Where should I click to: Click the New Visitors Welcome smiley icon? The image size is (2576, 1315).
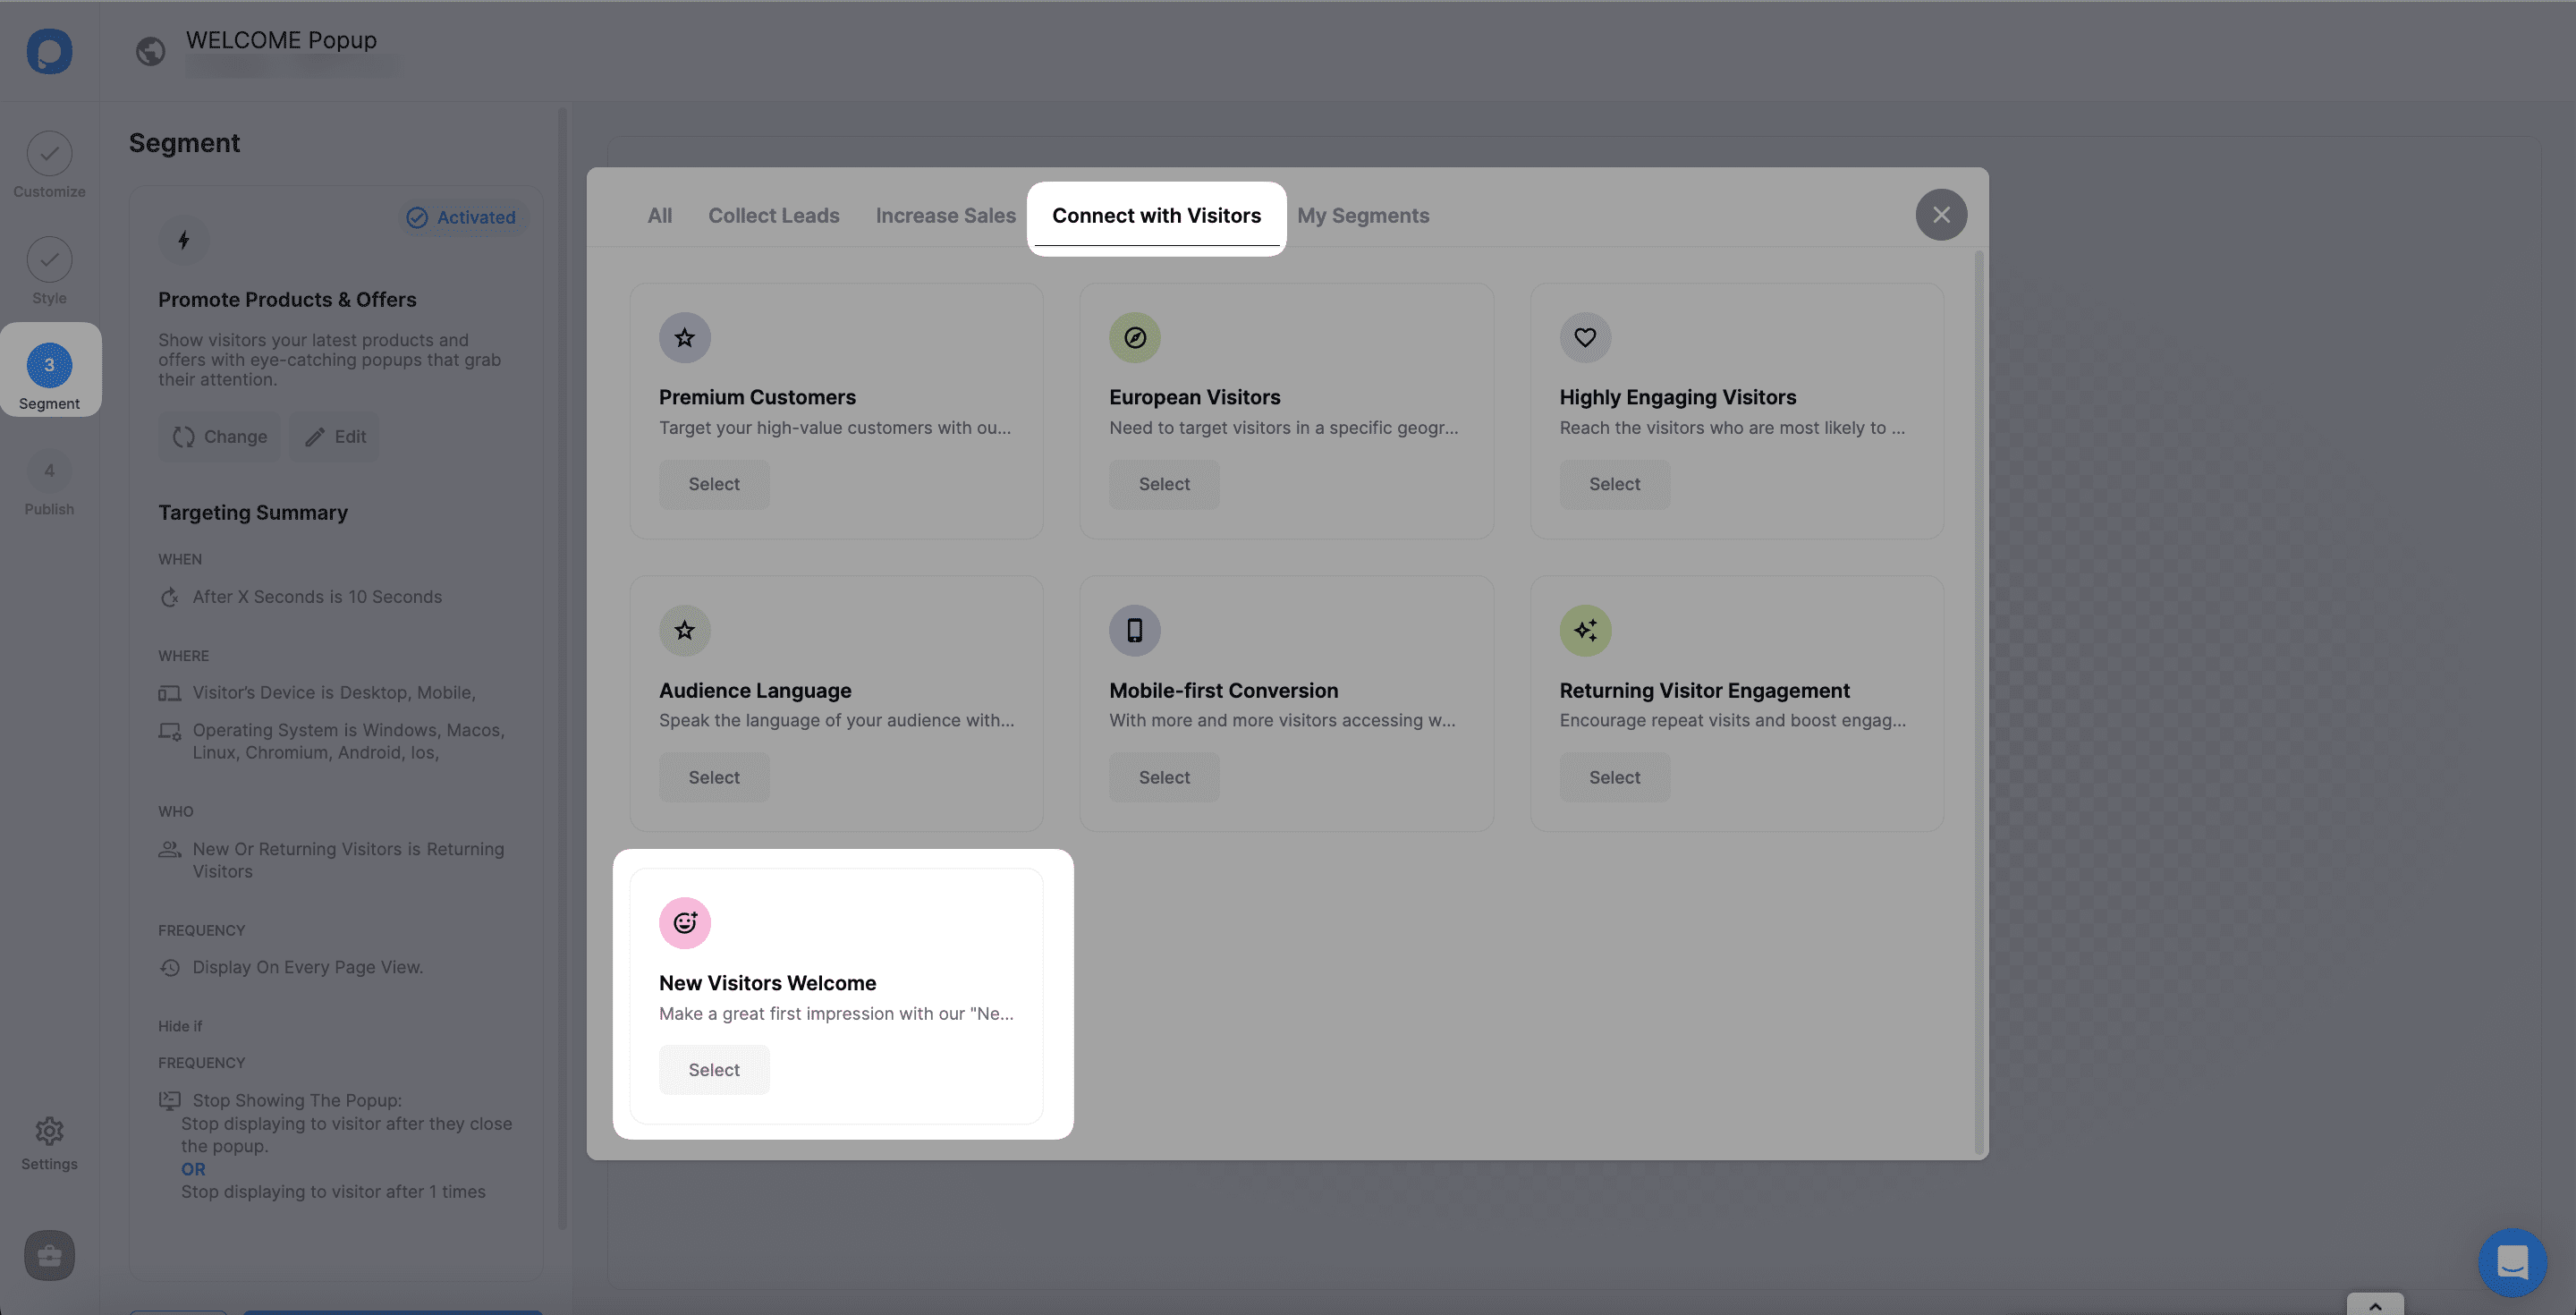[685, 923]
